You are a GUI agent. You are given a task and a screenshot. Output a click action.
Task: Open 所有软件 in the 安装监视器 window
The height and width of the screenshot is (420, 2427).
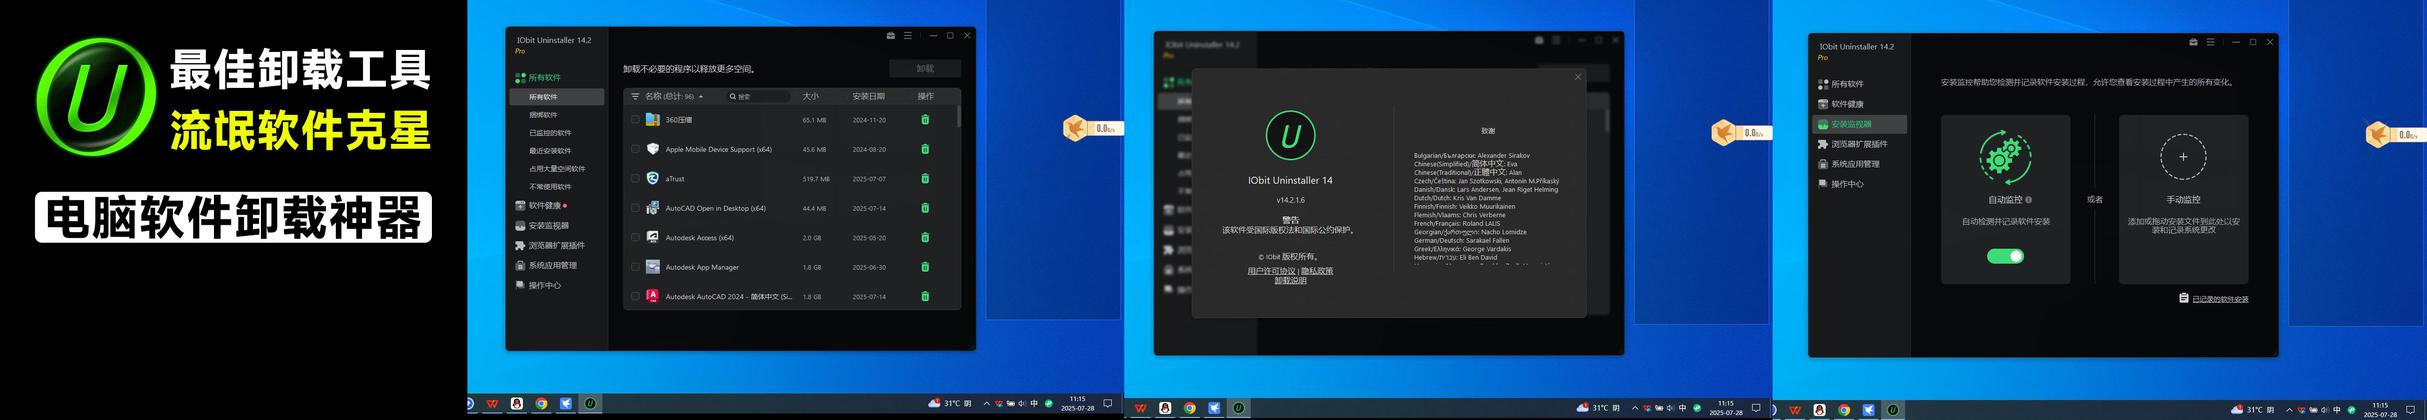pyautogui.click(x=1840, y=84)
